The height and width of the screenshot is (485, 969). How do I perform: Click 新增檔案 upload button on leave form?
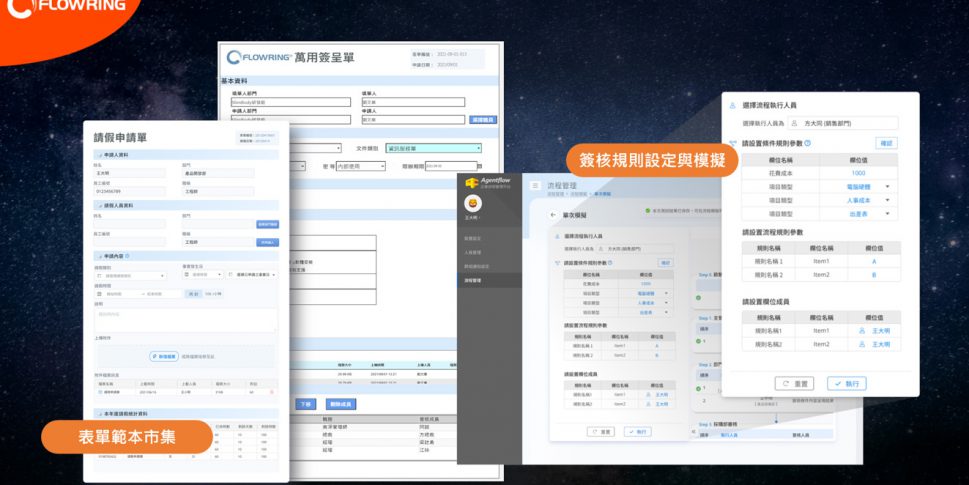(x=164, y=356)
